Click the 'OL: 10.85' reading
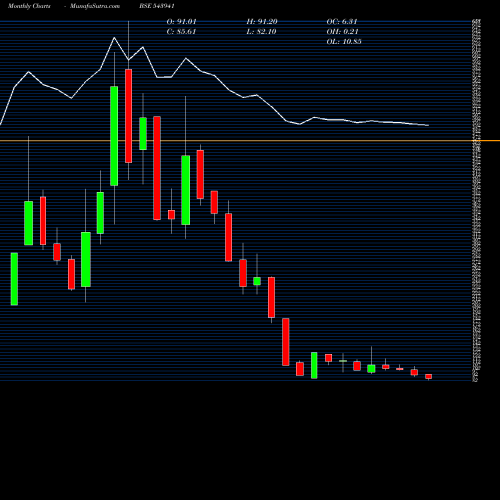 tap(344, 42)
